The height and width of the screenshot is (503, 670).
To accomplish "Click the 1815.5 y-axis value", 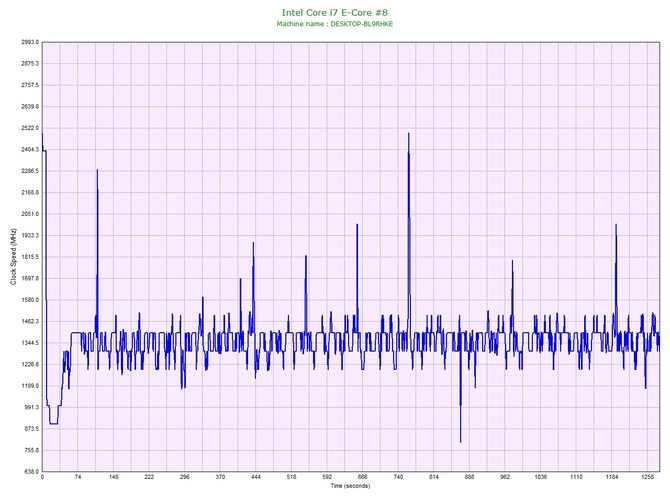I will [x=30, y=257].
